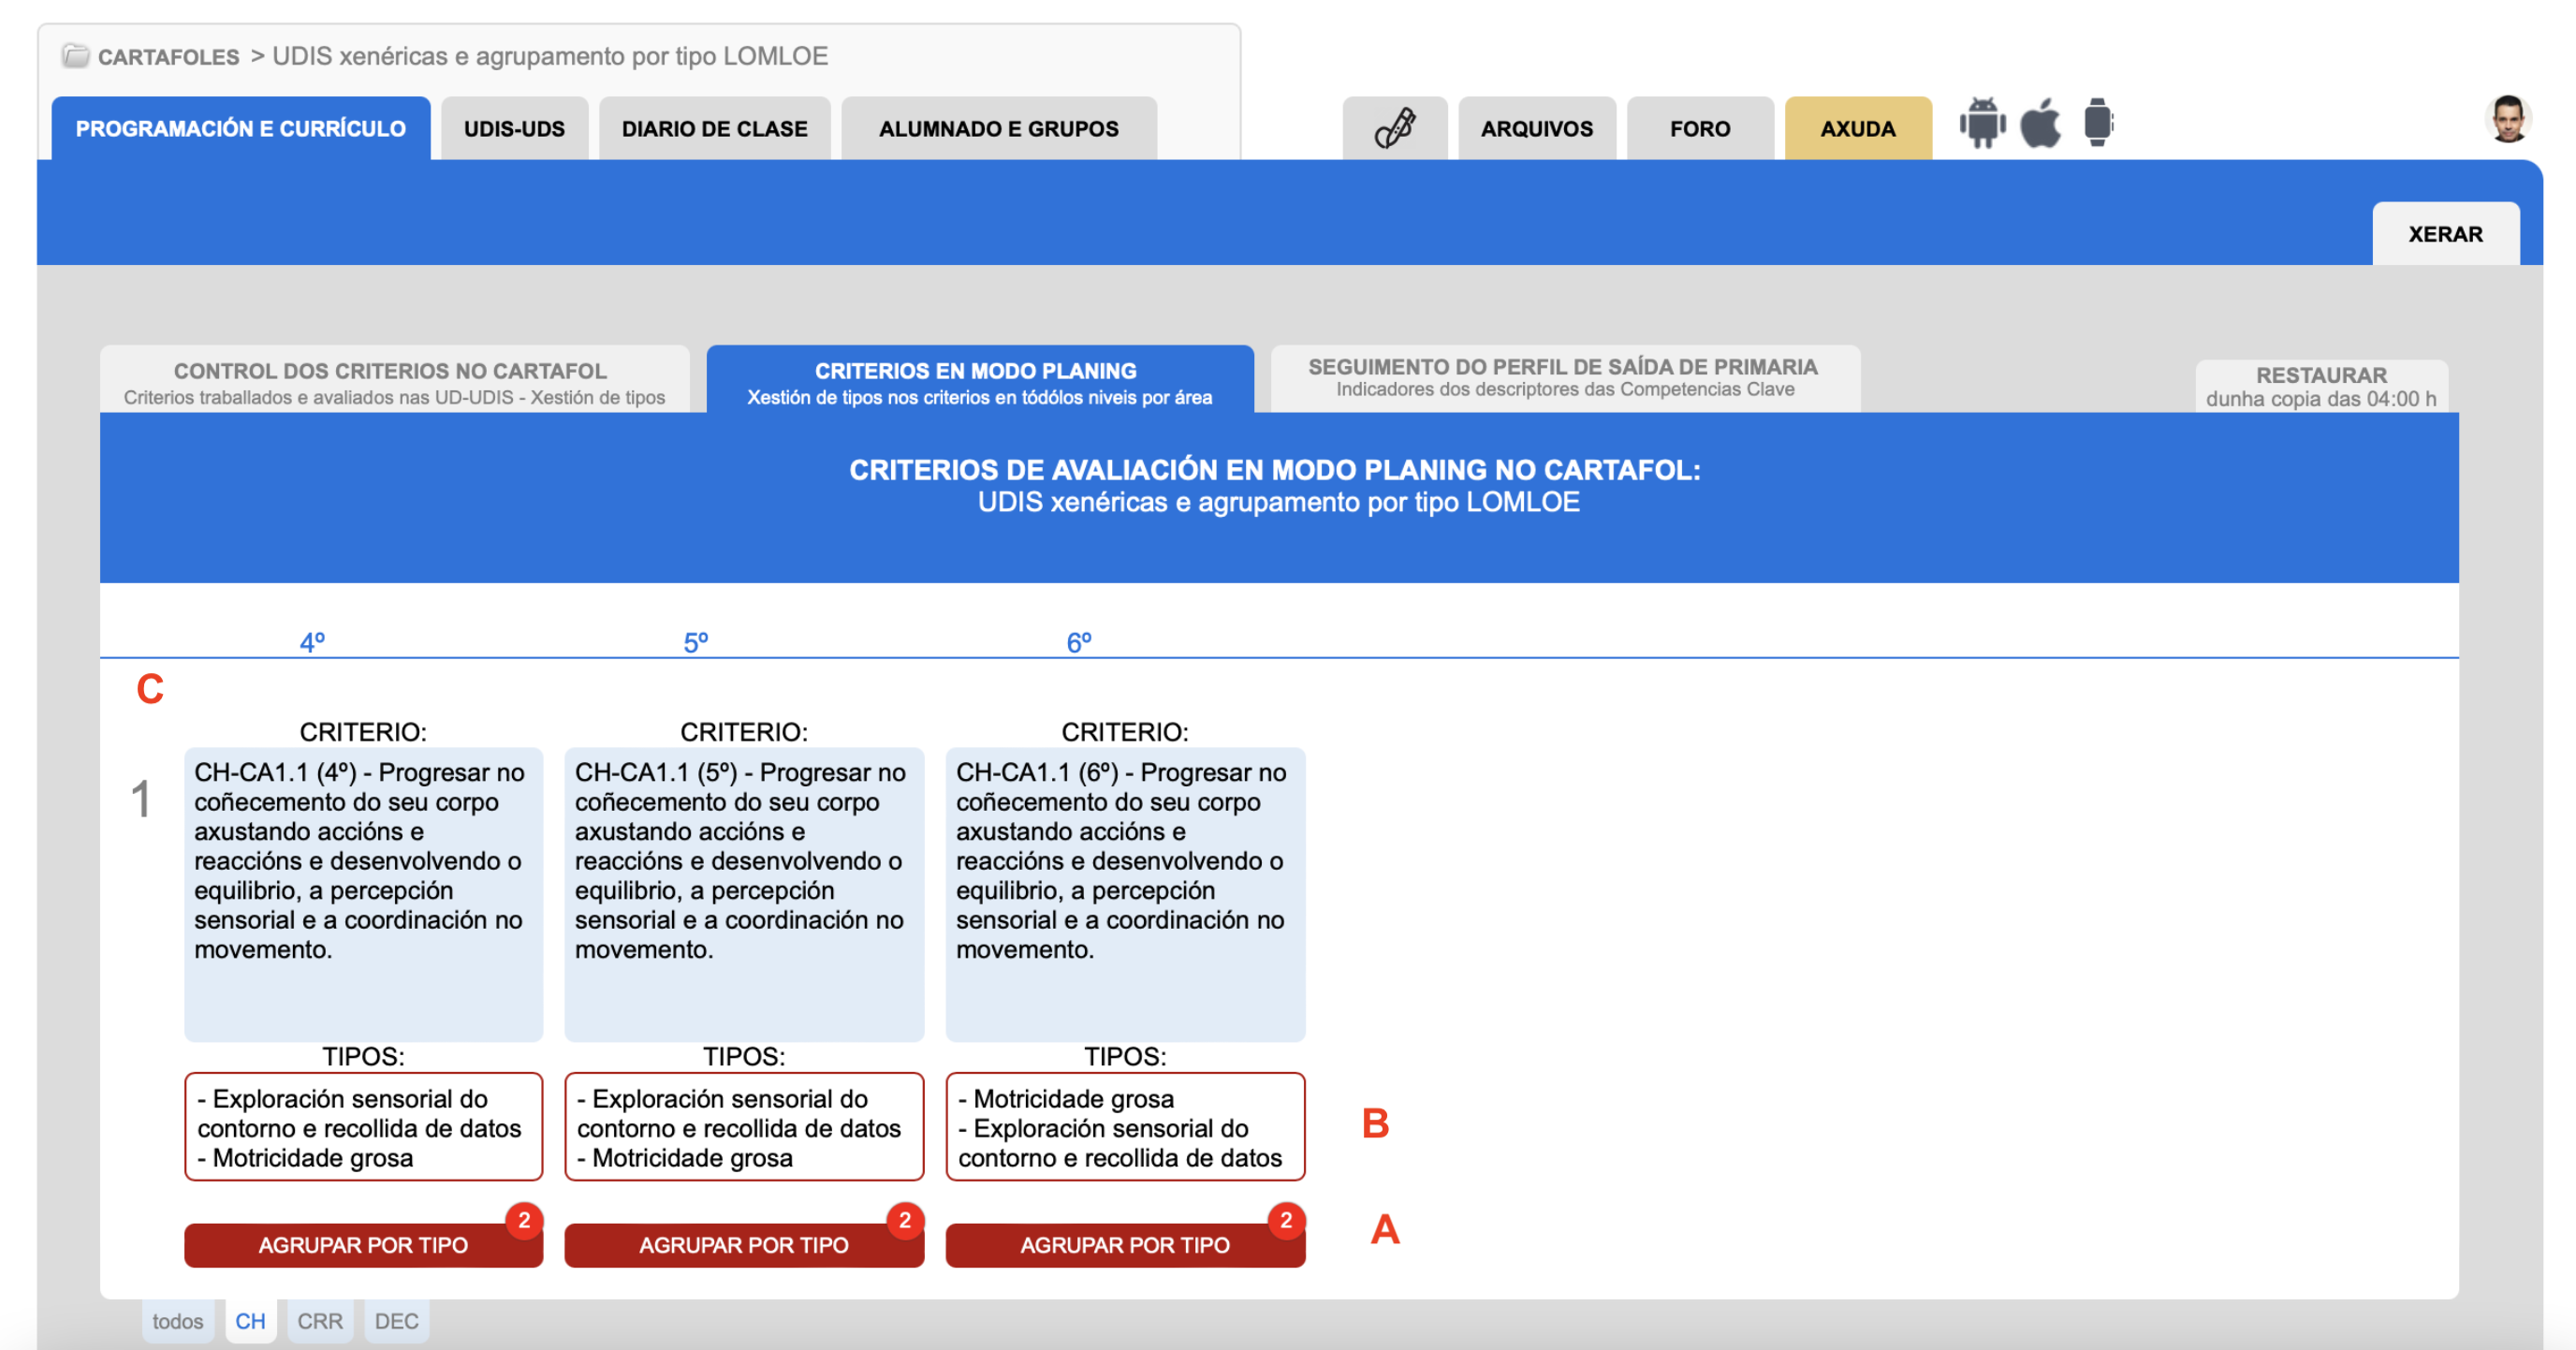Open DIARIO DE CLASE tab
This screenshot has width=2576, height=1350.
pos(714,128)
